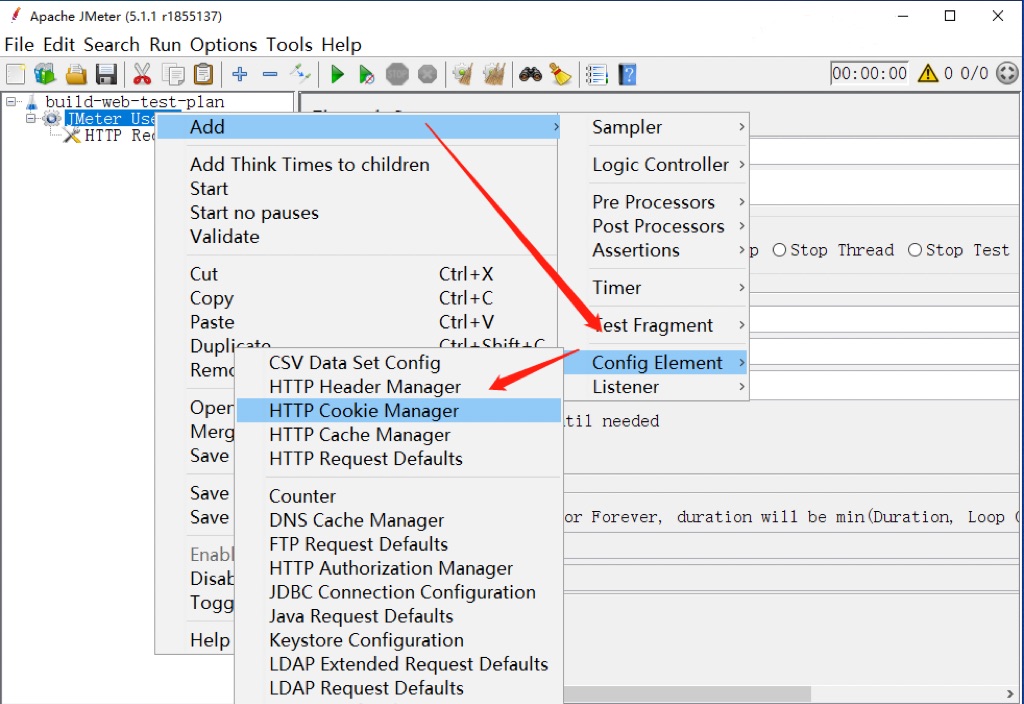Click the Reset Search yellow broom icon
Image resolution: width=1024 pixels, height=704 pixels.
tap(560, 74)
